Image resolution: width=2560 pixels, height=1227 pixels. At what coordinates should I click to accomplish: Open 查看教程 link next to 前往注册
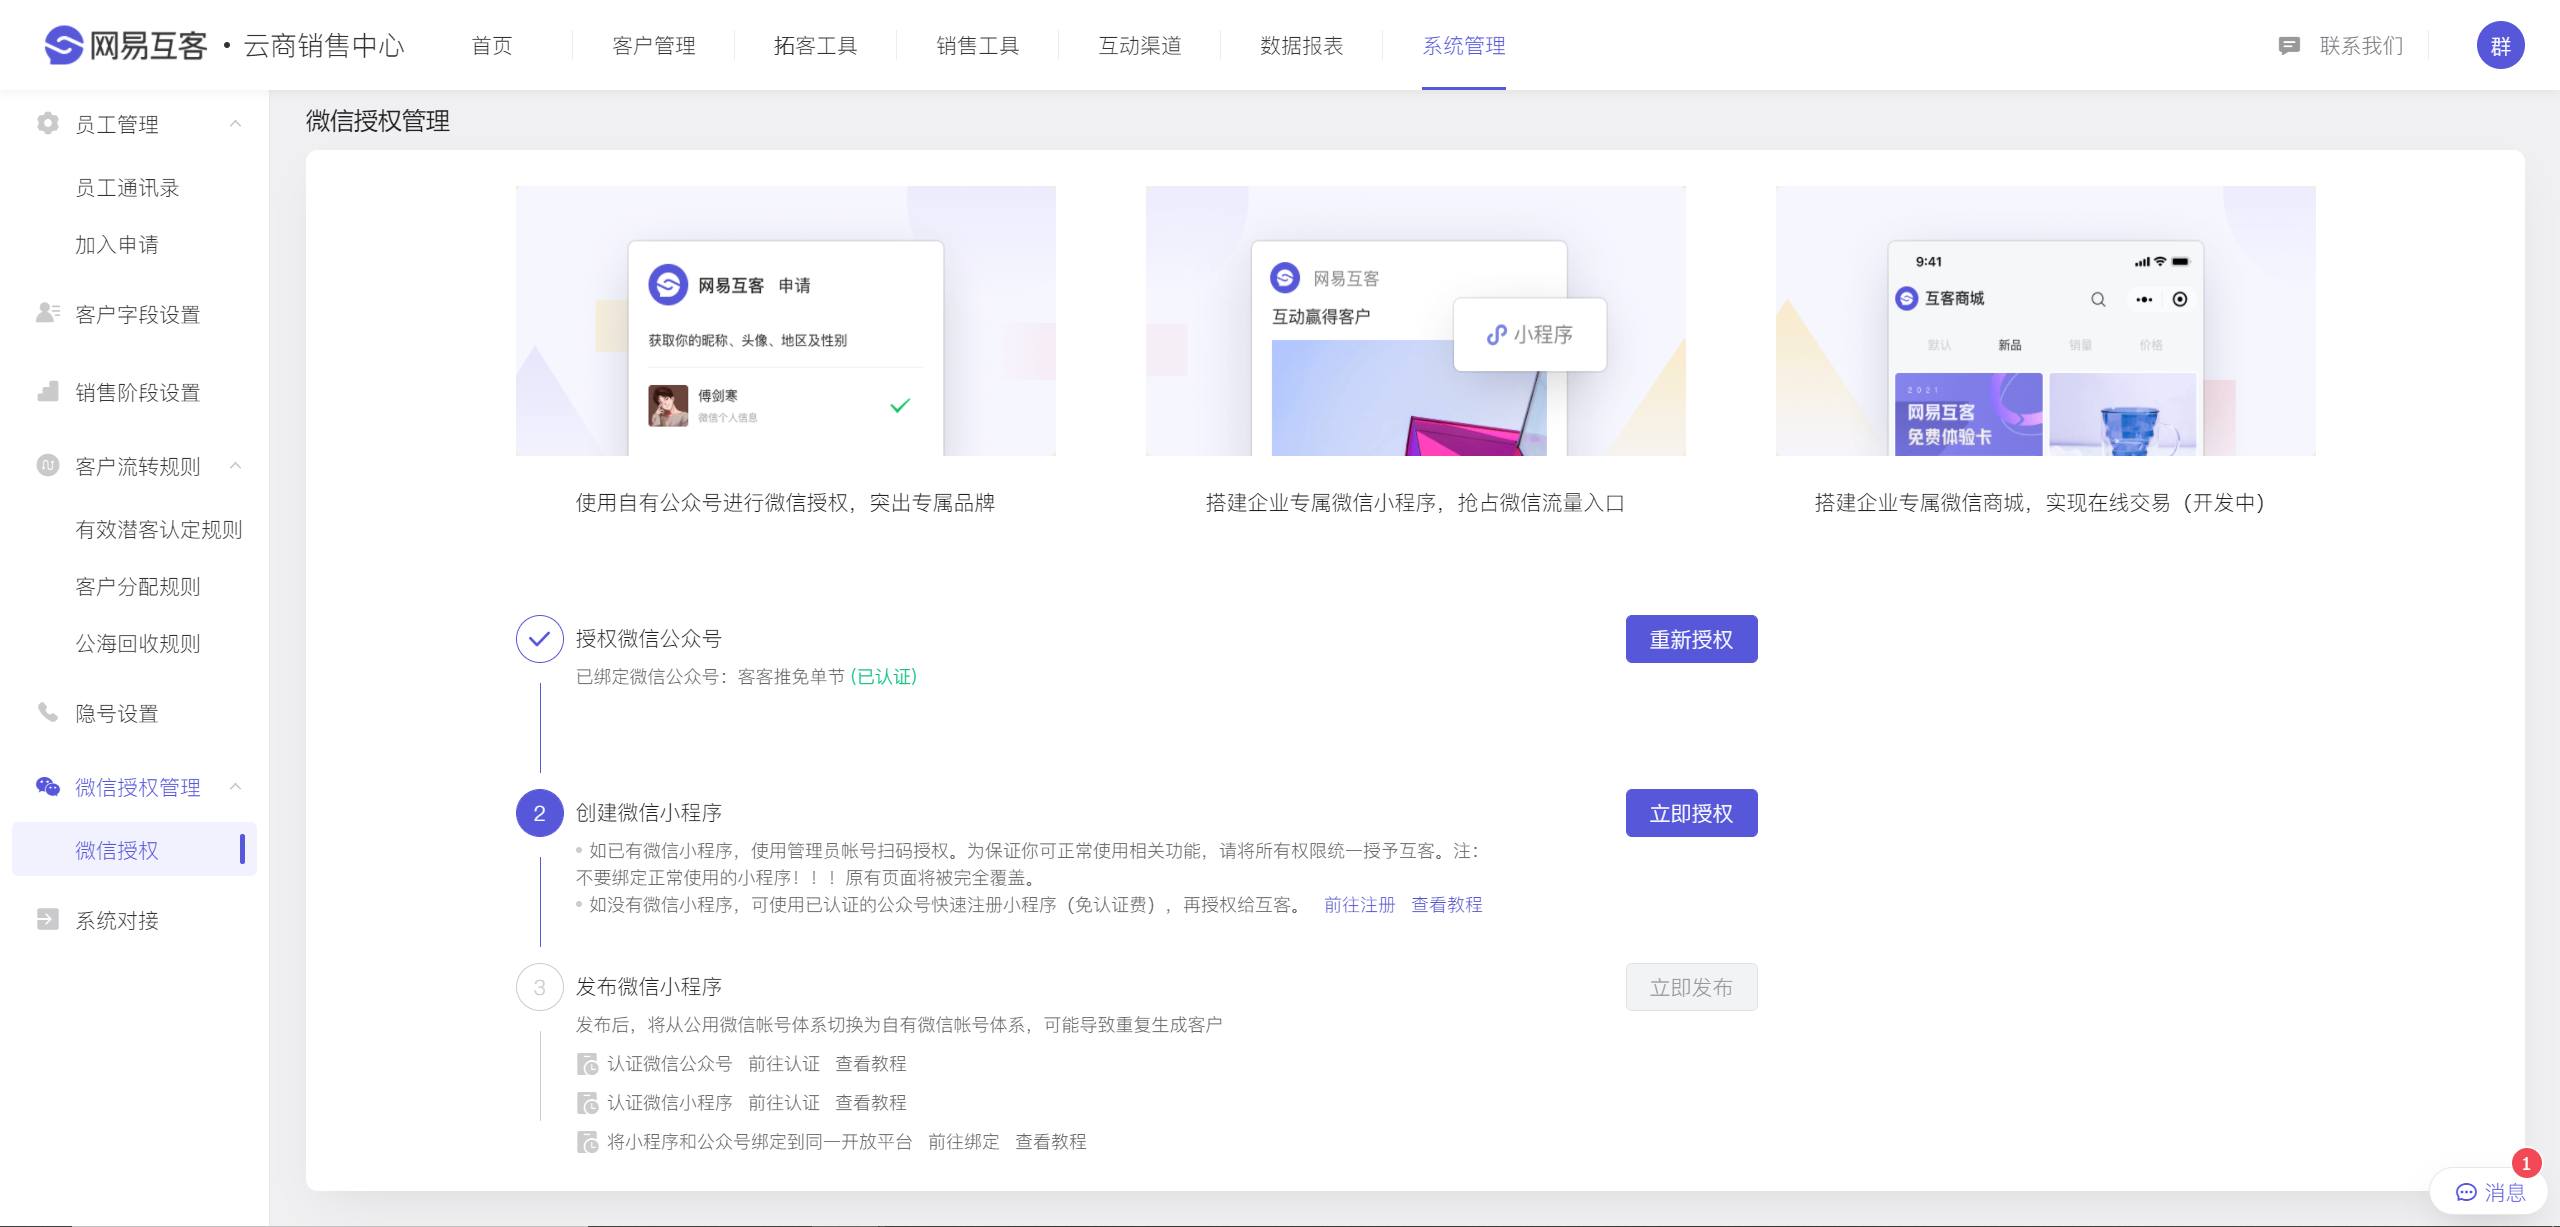click(x=1446, y=905)
